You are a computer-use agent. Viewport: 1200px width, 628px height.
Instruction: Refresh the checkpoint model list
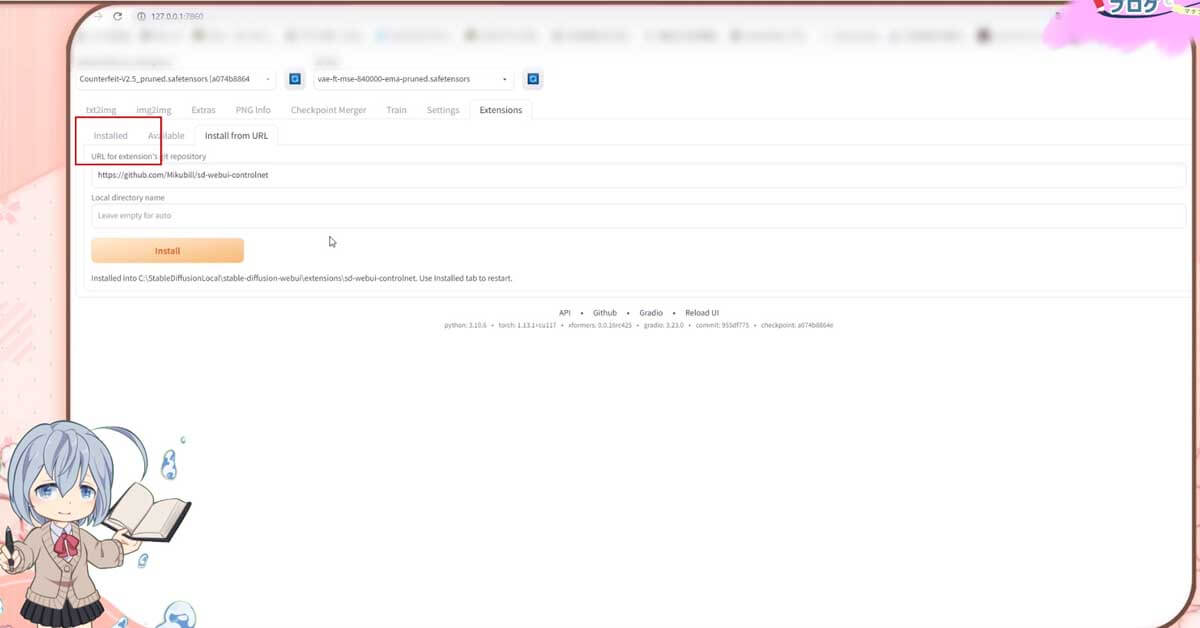tap(294, 79)
